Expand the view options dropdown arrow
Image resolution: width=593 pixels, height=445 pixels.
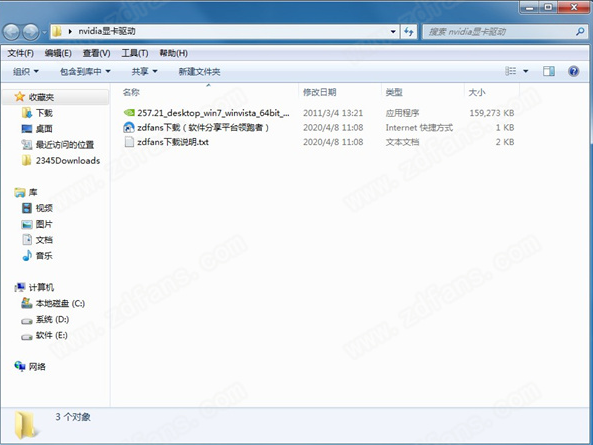pos(526,71)
